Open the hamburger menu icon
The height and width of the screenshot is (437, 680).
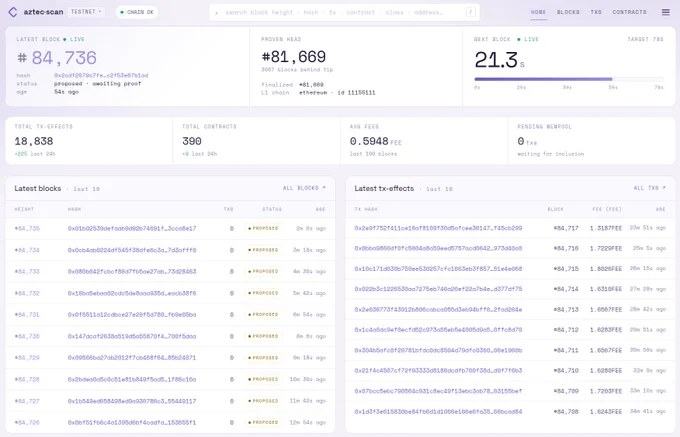(x=666, y=12)
